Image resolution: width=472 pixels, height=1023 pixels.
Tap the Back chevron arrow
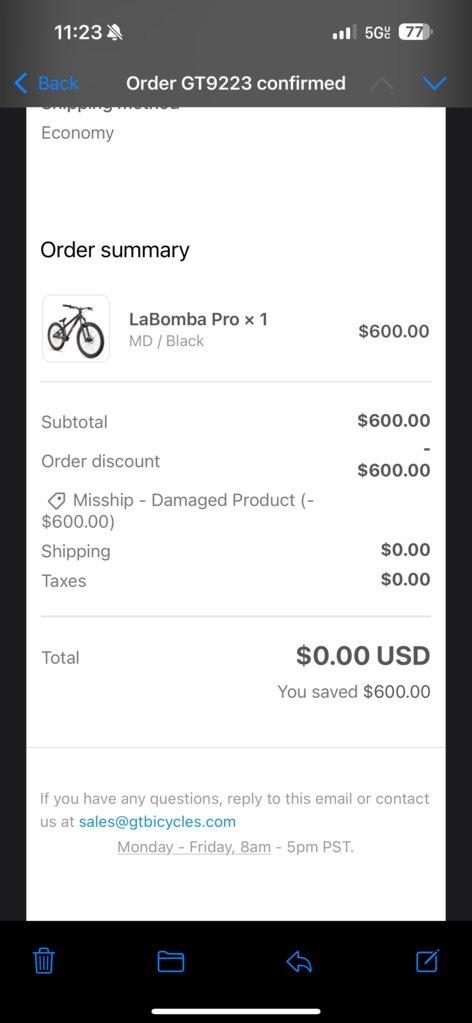(x=21, y=83)
